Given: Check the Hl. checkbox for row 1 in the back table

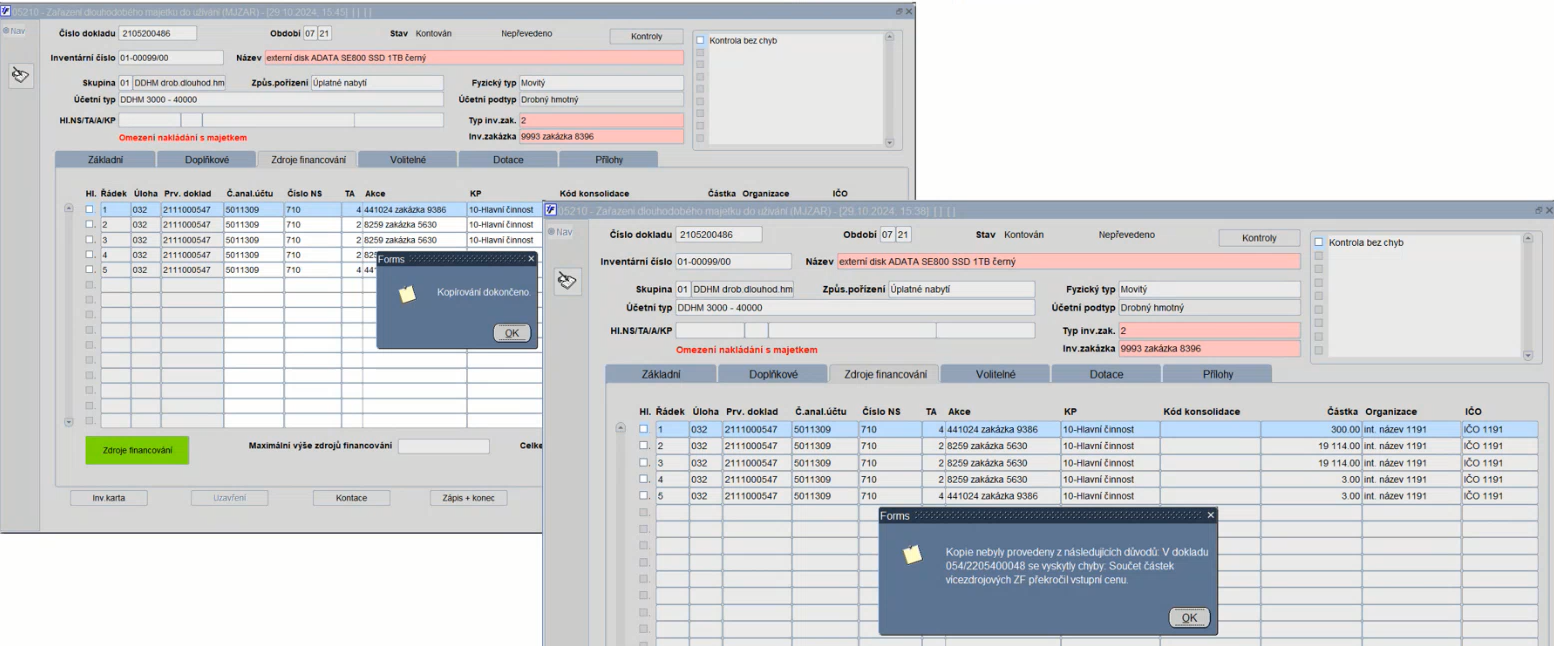Looking at the screenshot, I should coord(89,210).
